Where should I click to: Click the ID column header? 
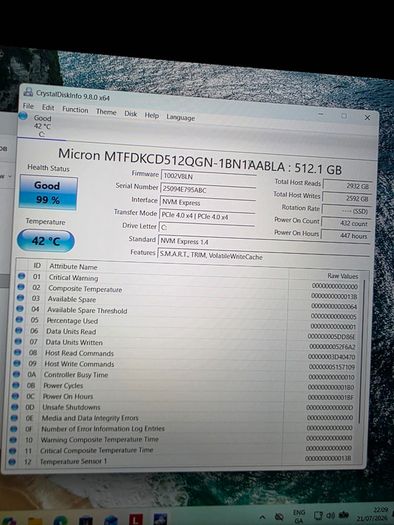tap(37, 266)
